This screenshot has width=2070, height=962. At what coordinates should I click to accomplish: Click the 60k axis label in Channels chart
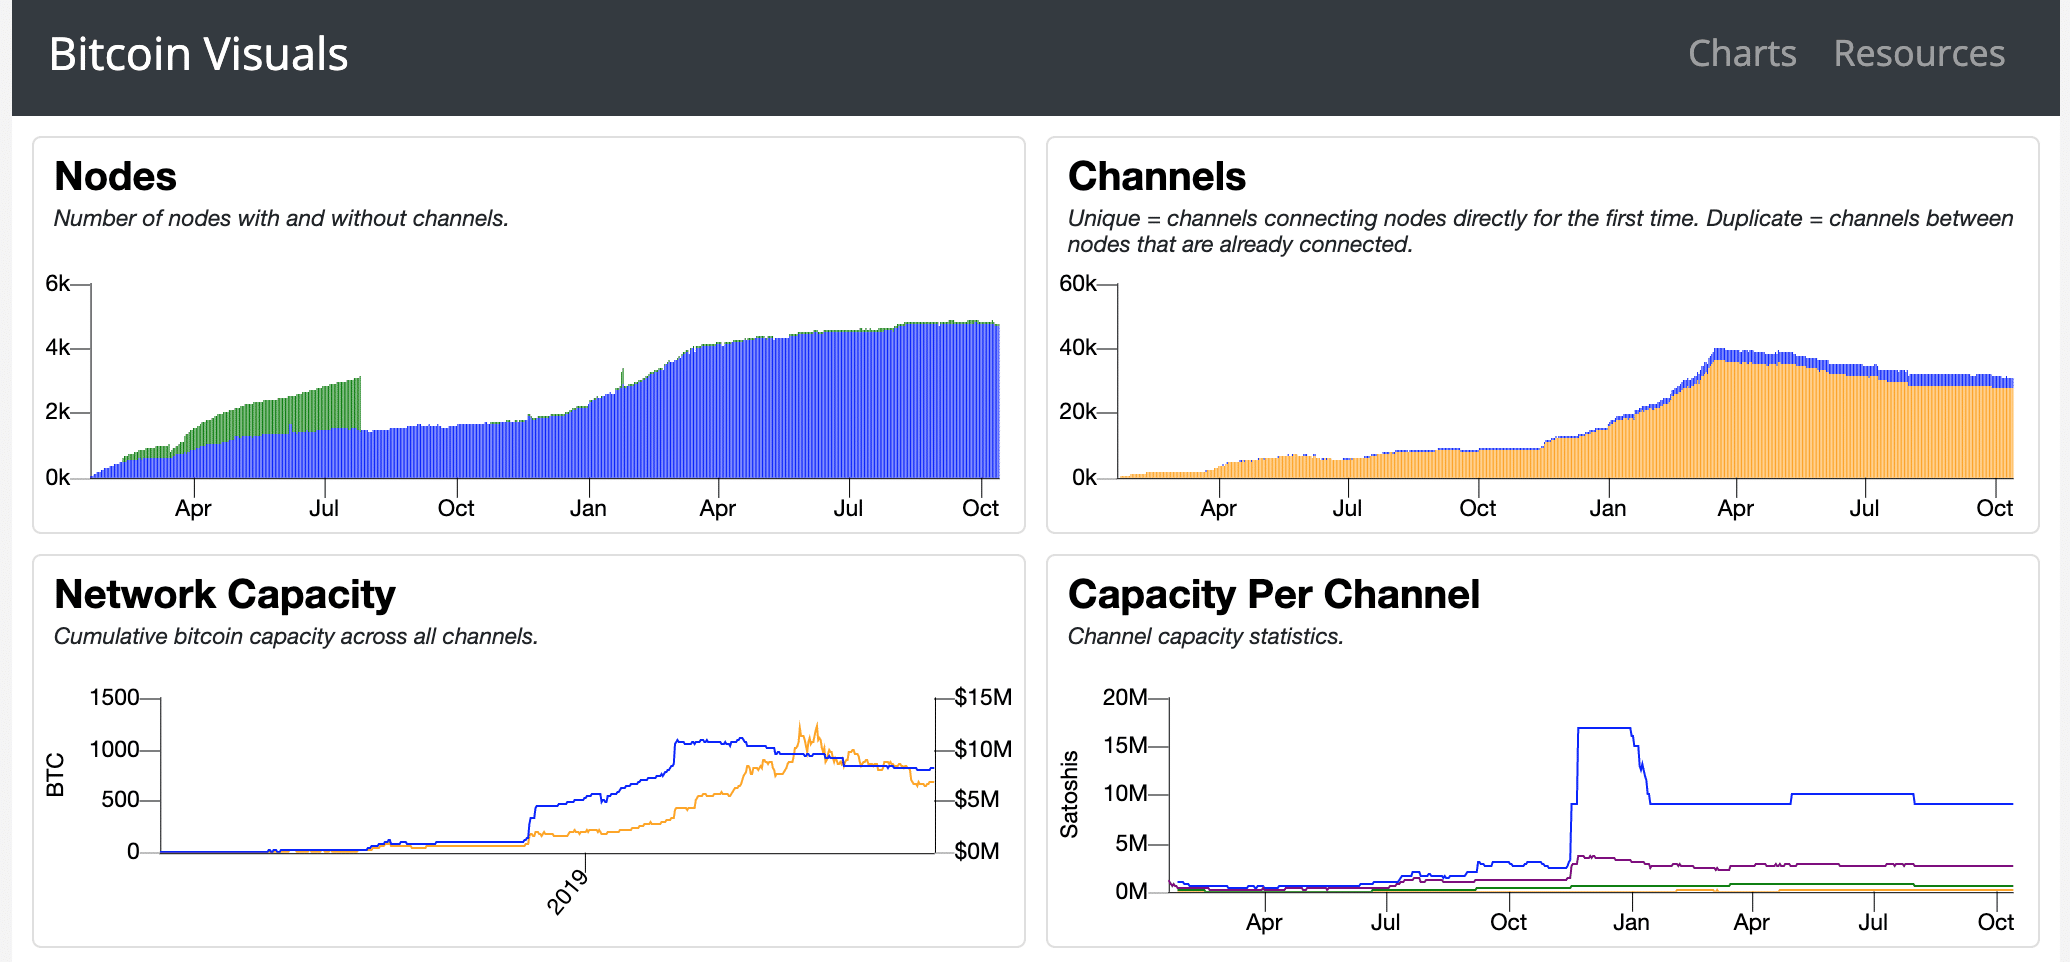click(1077, 283)
